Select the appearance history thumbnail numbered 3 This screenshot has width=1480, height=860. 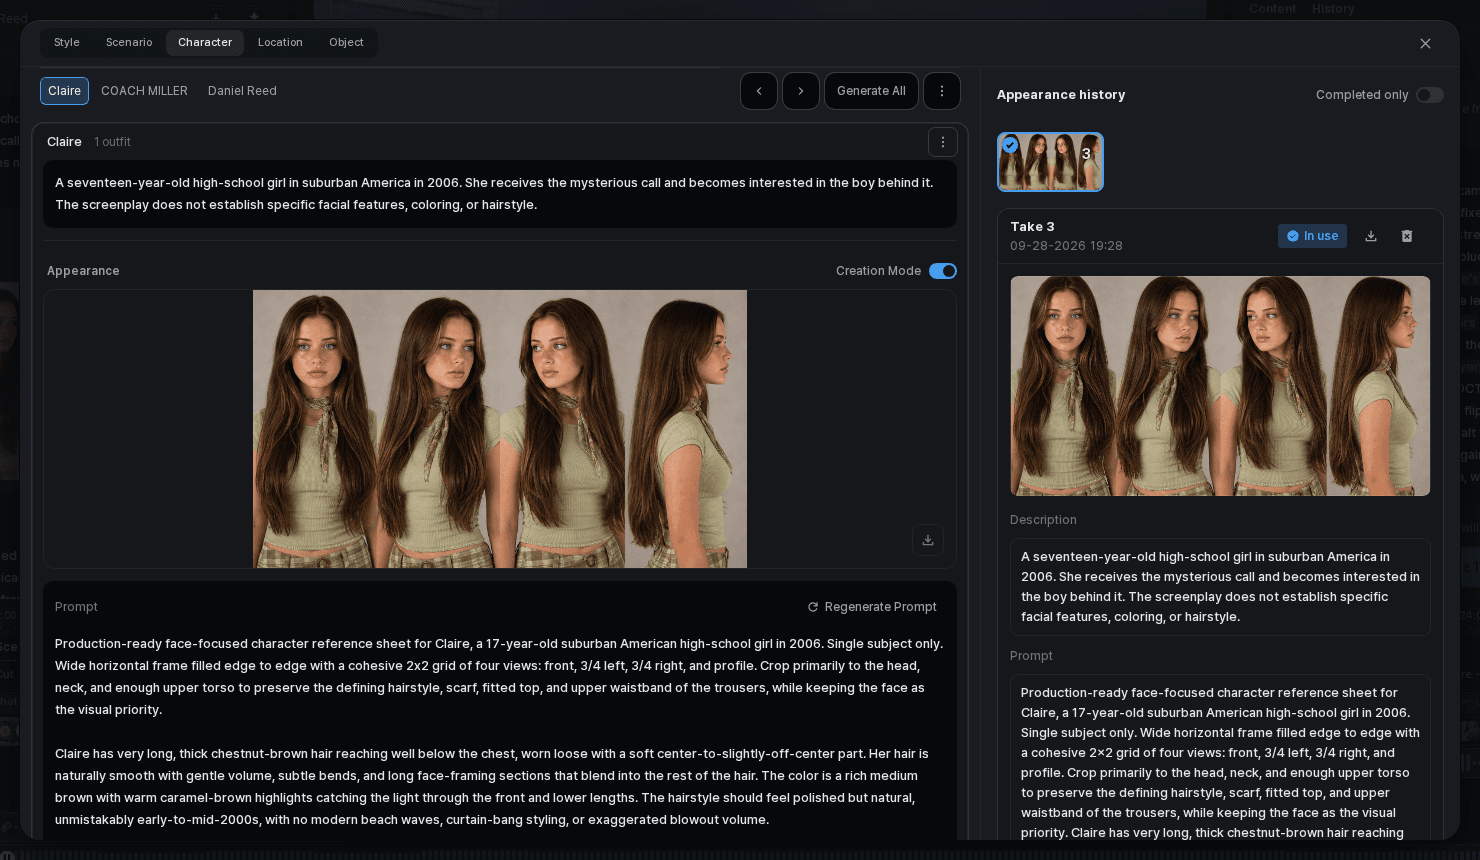point(1050,162)
